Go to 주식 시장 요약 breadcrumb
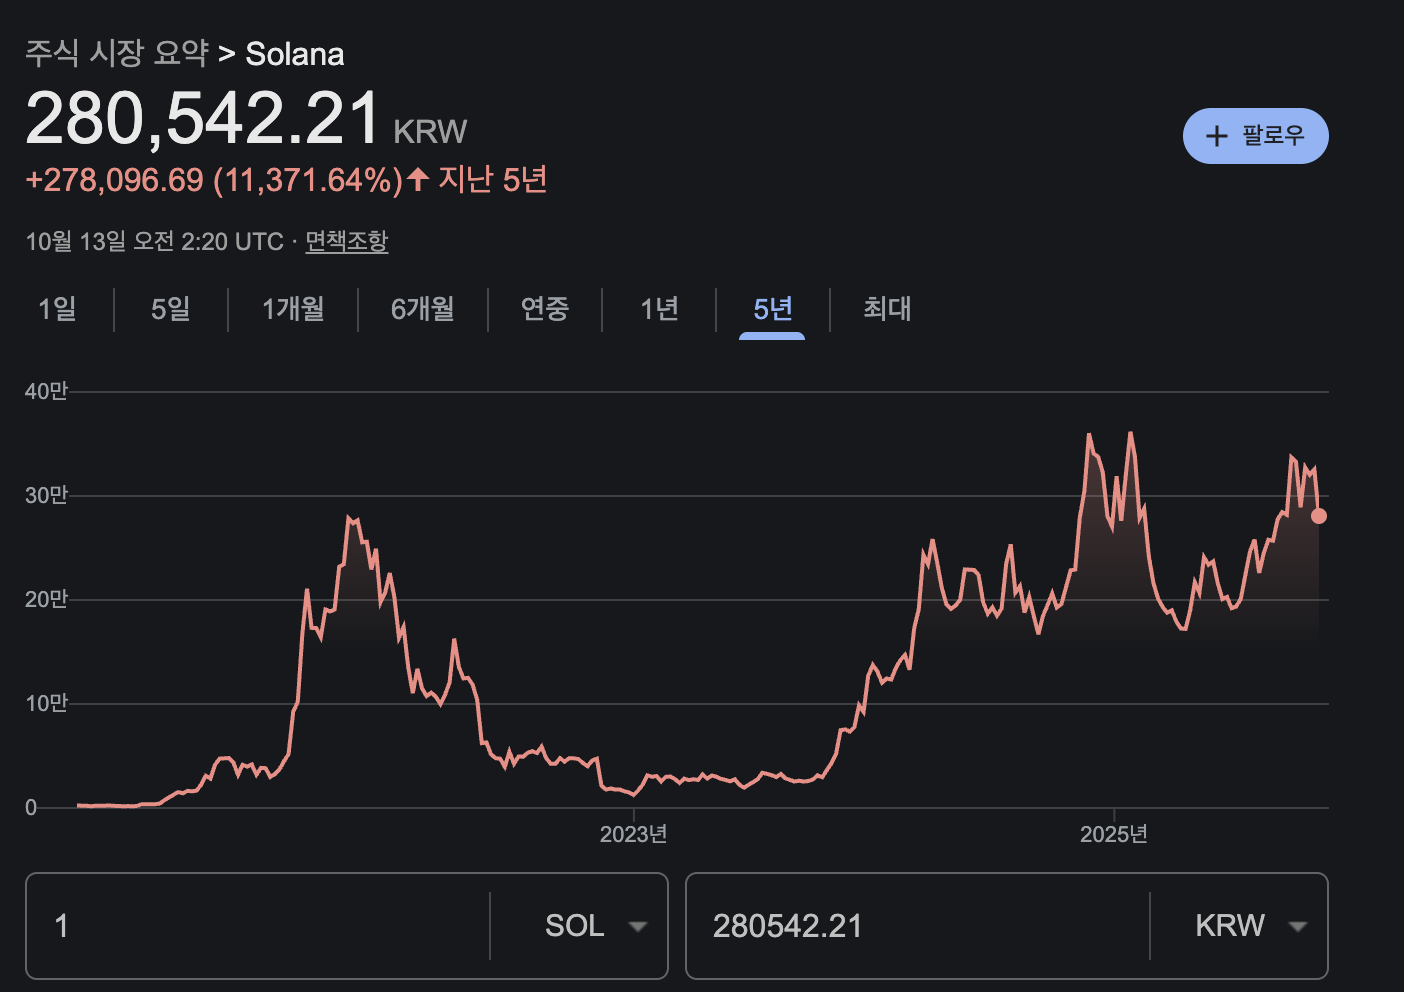 pos(116,53)
